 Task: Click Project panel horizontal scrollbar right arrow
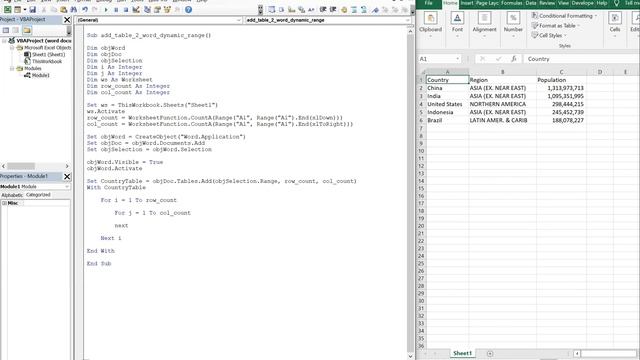click(67, 166)
